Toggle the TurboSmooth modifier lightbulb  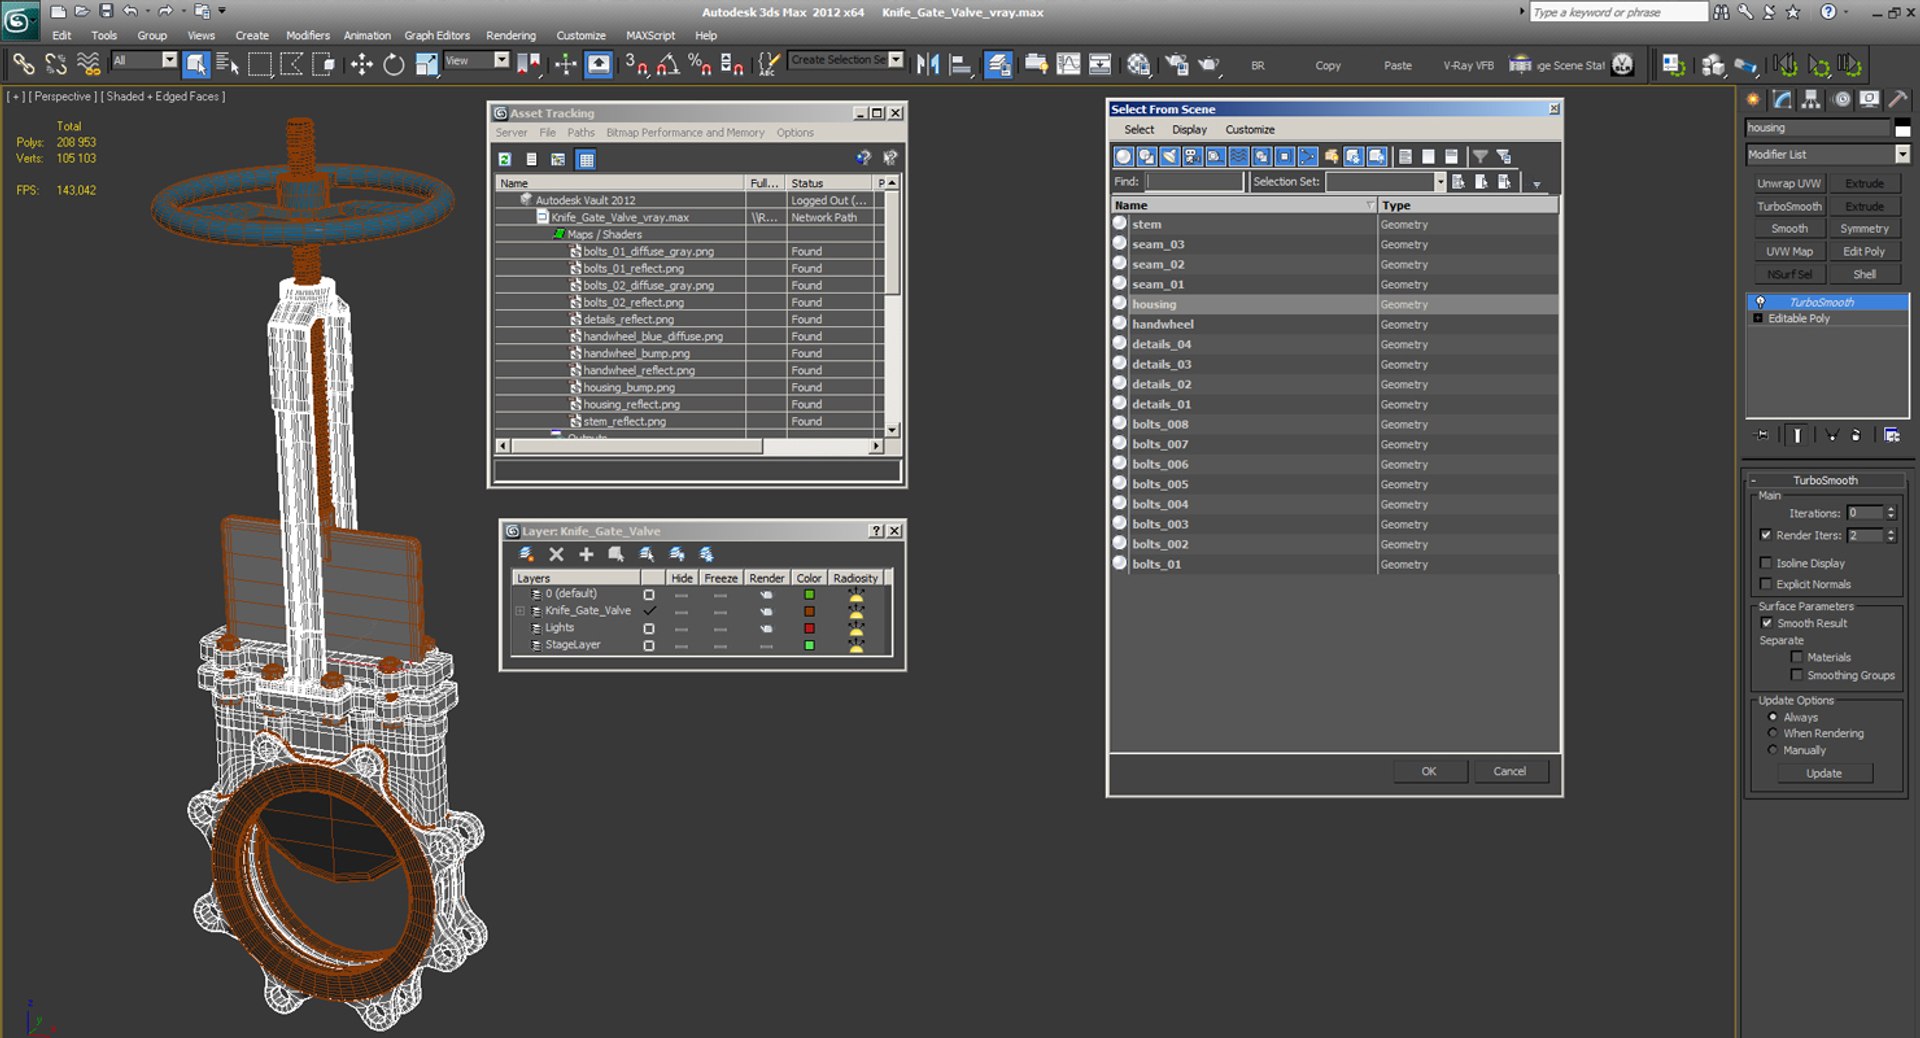[x=1760, y=302]
